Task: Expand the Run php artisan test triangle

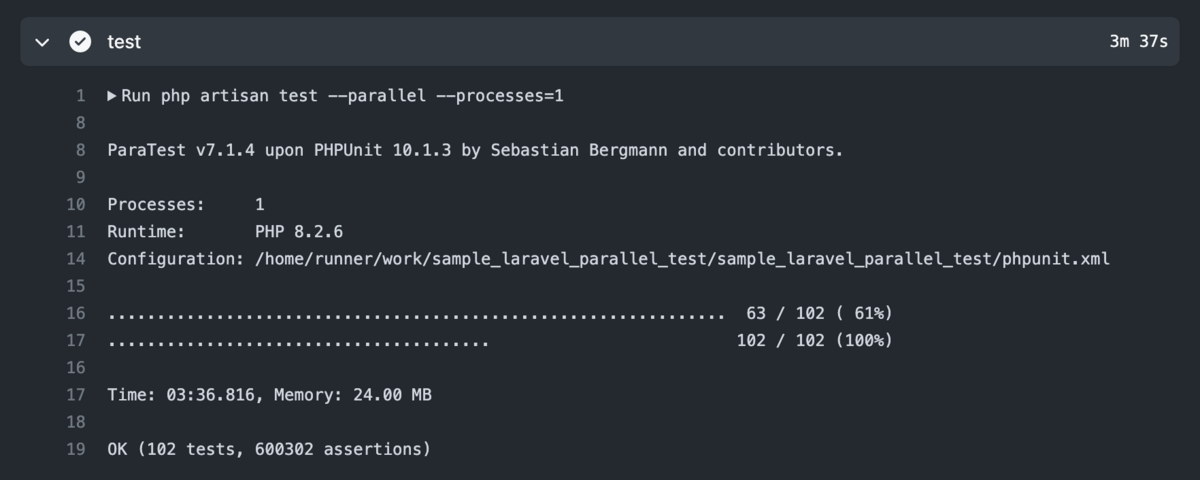Action: 112,96
